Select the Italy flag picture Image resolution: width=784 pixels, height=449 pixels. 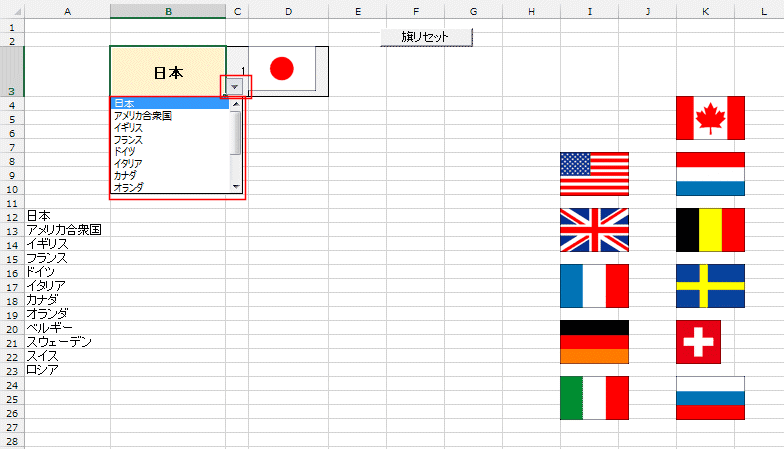click(594, 398)
